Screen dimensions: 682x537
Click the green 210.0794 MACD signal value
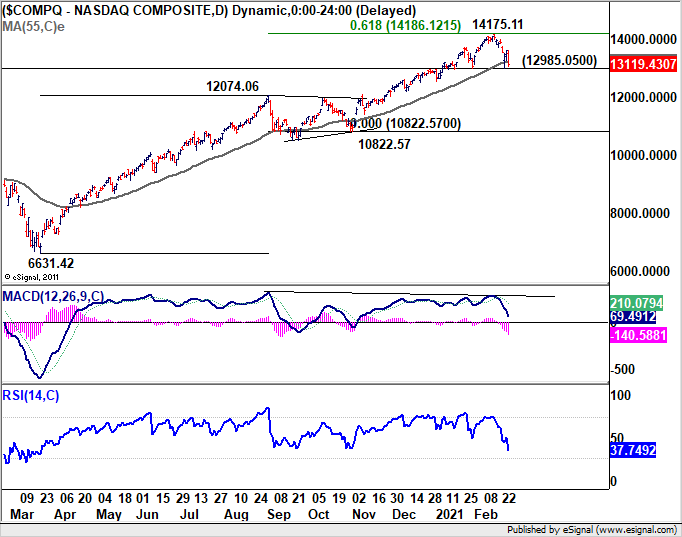[636, 303]
